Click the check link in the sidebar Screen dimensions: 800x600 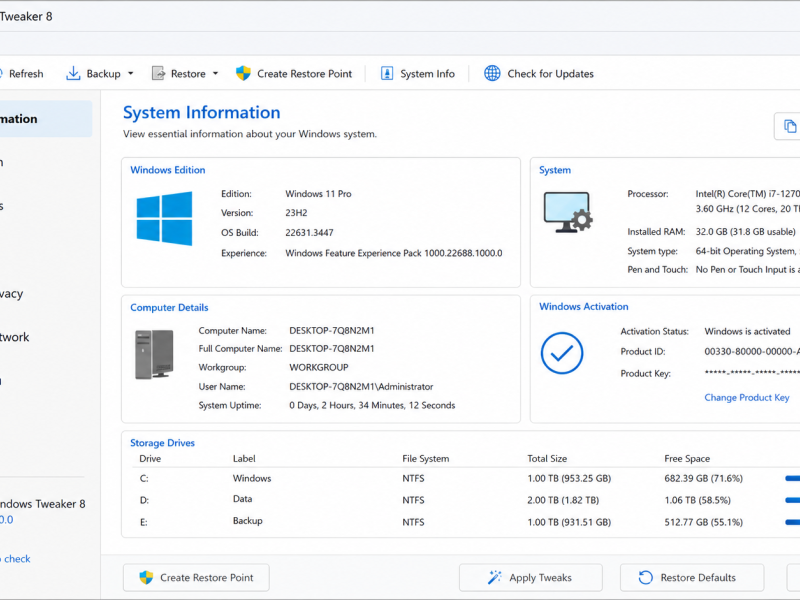pyautogui.click(x=16, y=559)
